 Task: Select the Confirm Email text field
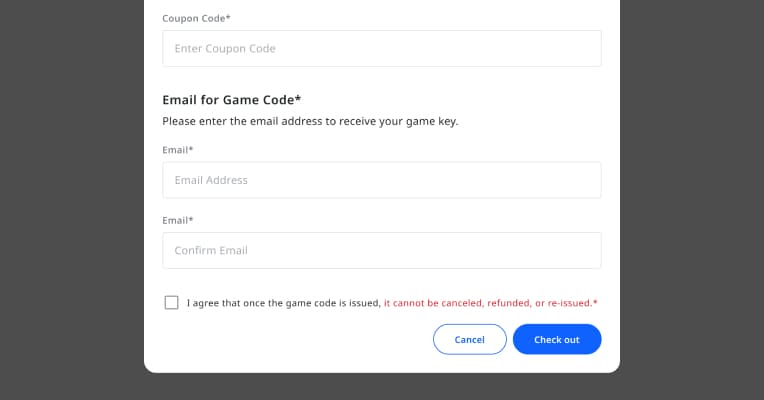click(382, 250)
